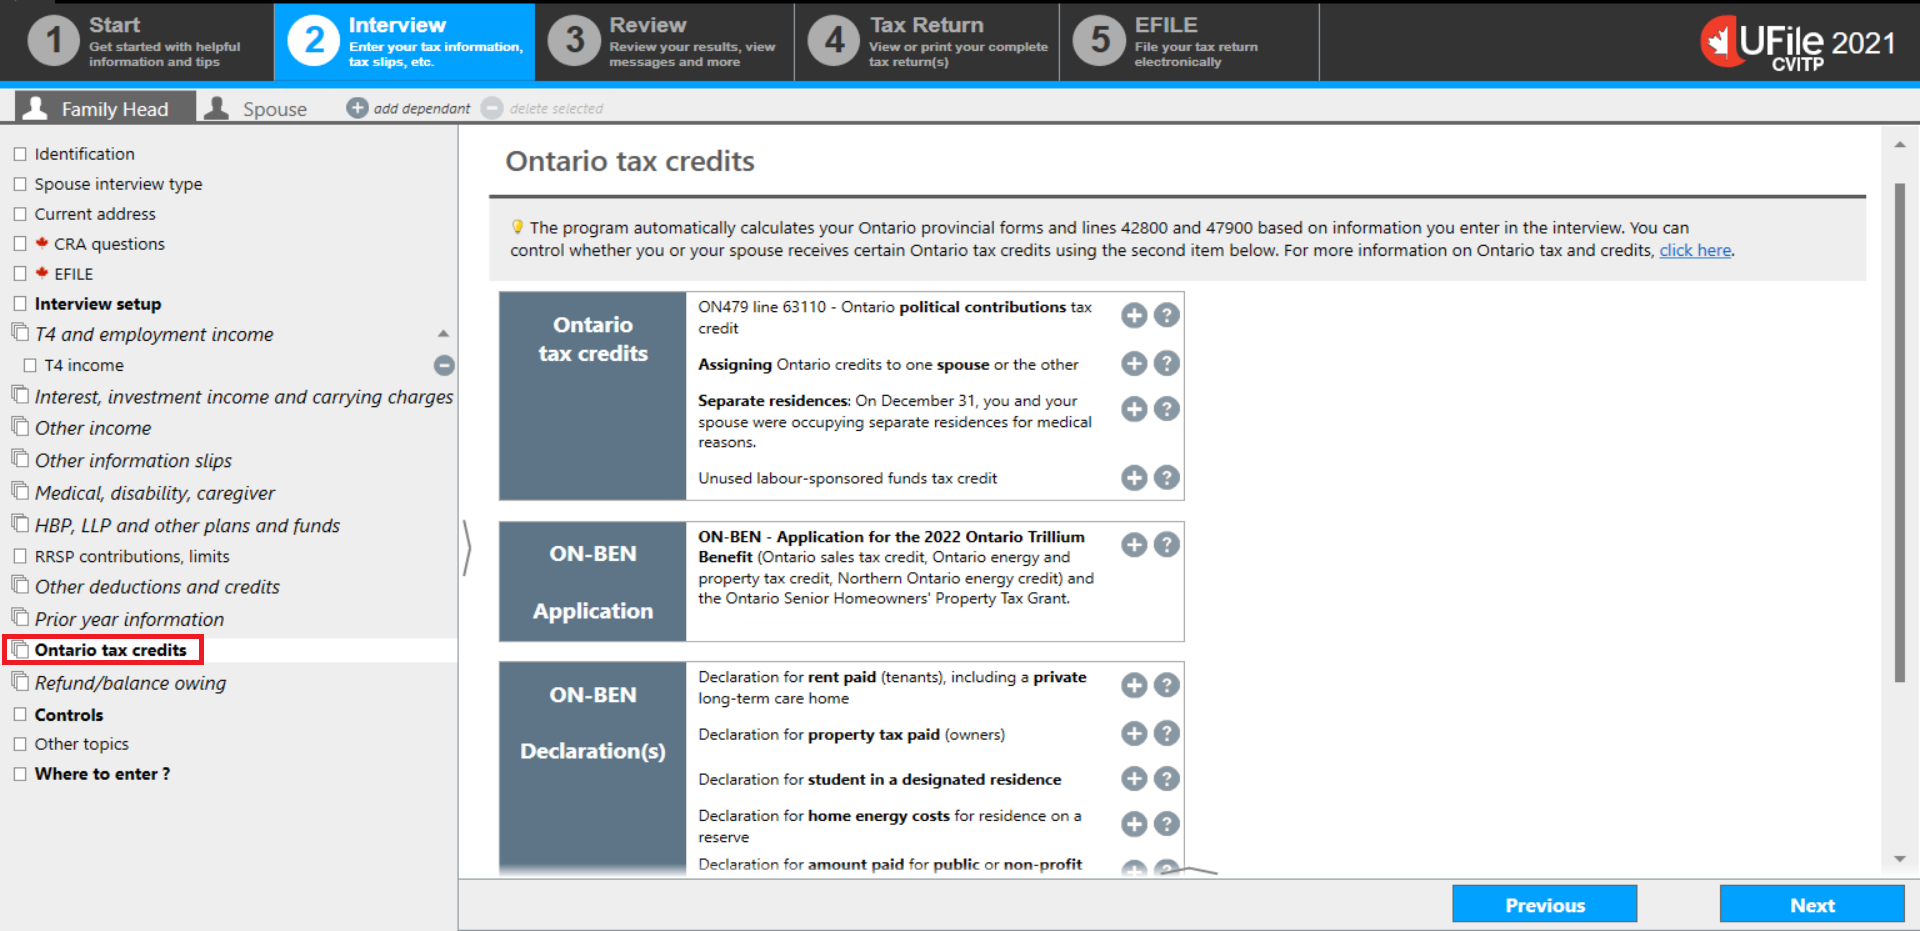1920x931 pixels.
Task: Open Medical, disability, caregiver section
Action: (155, 493)
